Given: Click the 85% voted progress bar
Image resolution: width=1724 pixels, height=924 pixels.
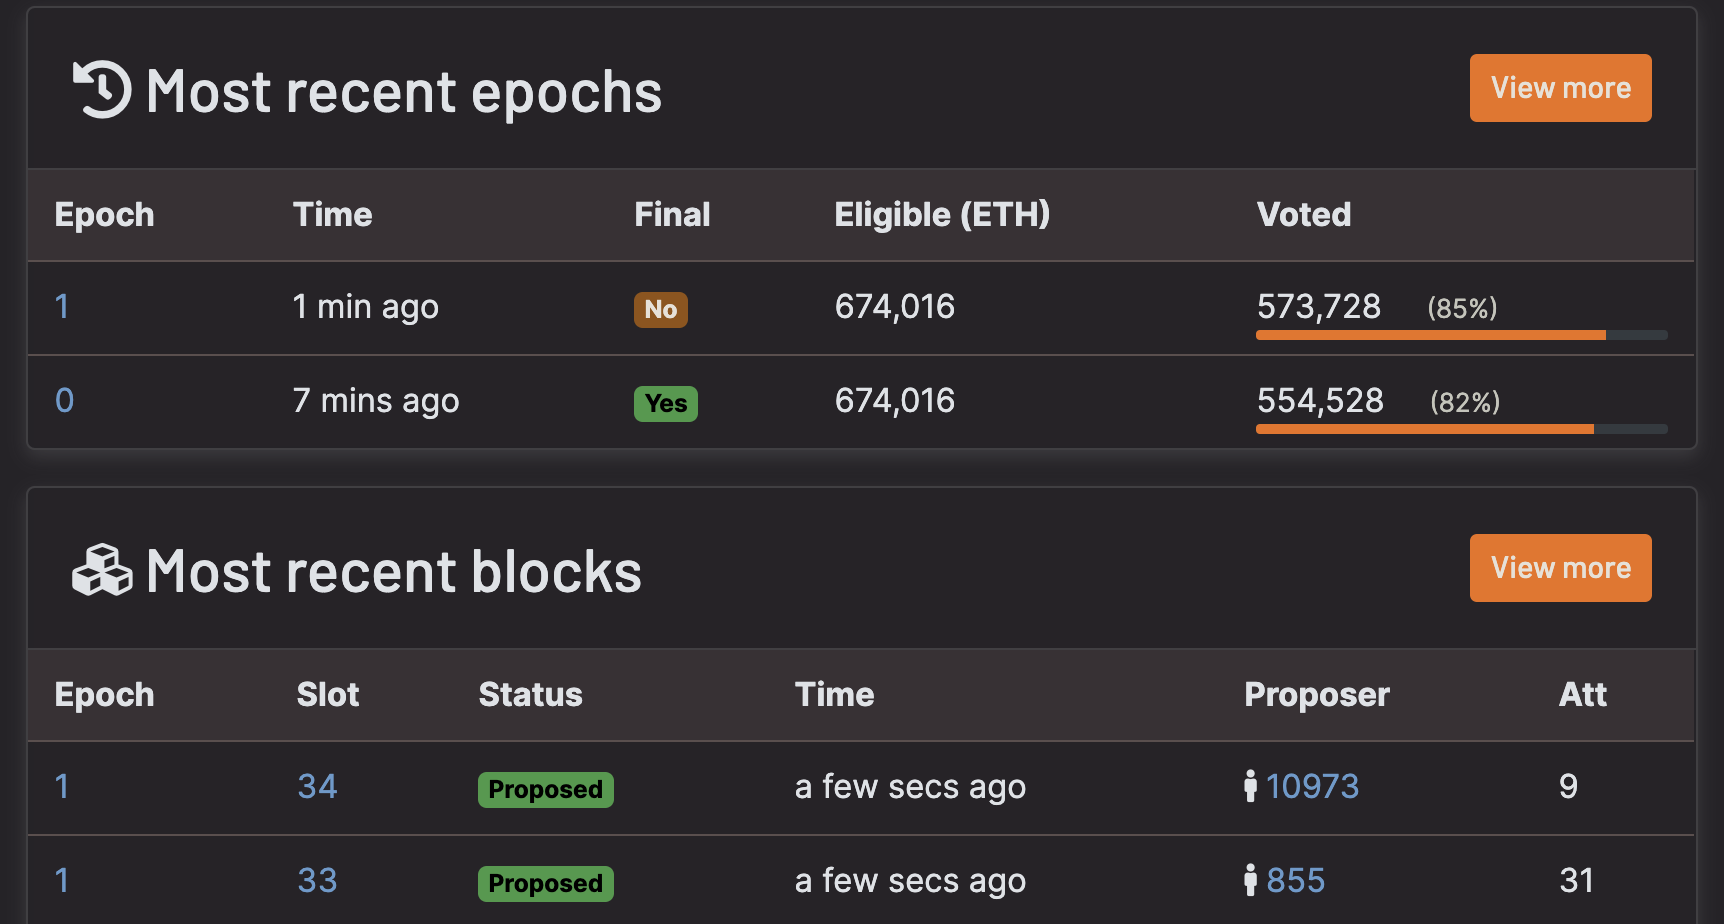Looking at the screenshot, I should pos(1461,335).
